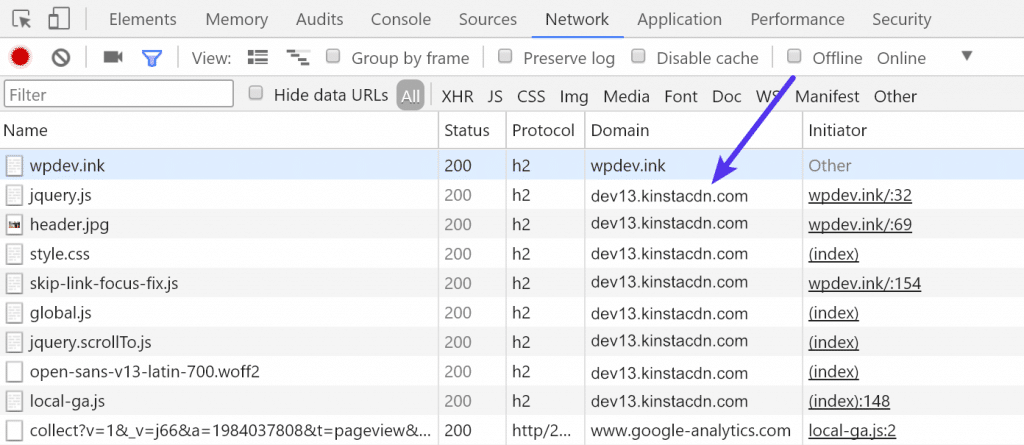Click the header.jpg image file icon

tap(14, 225)
